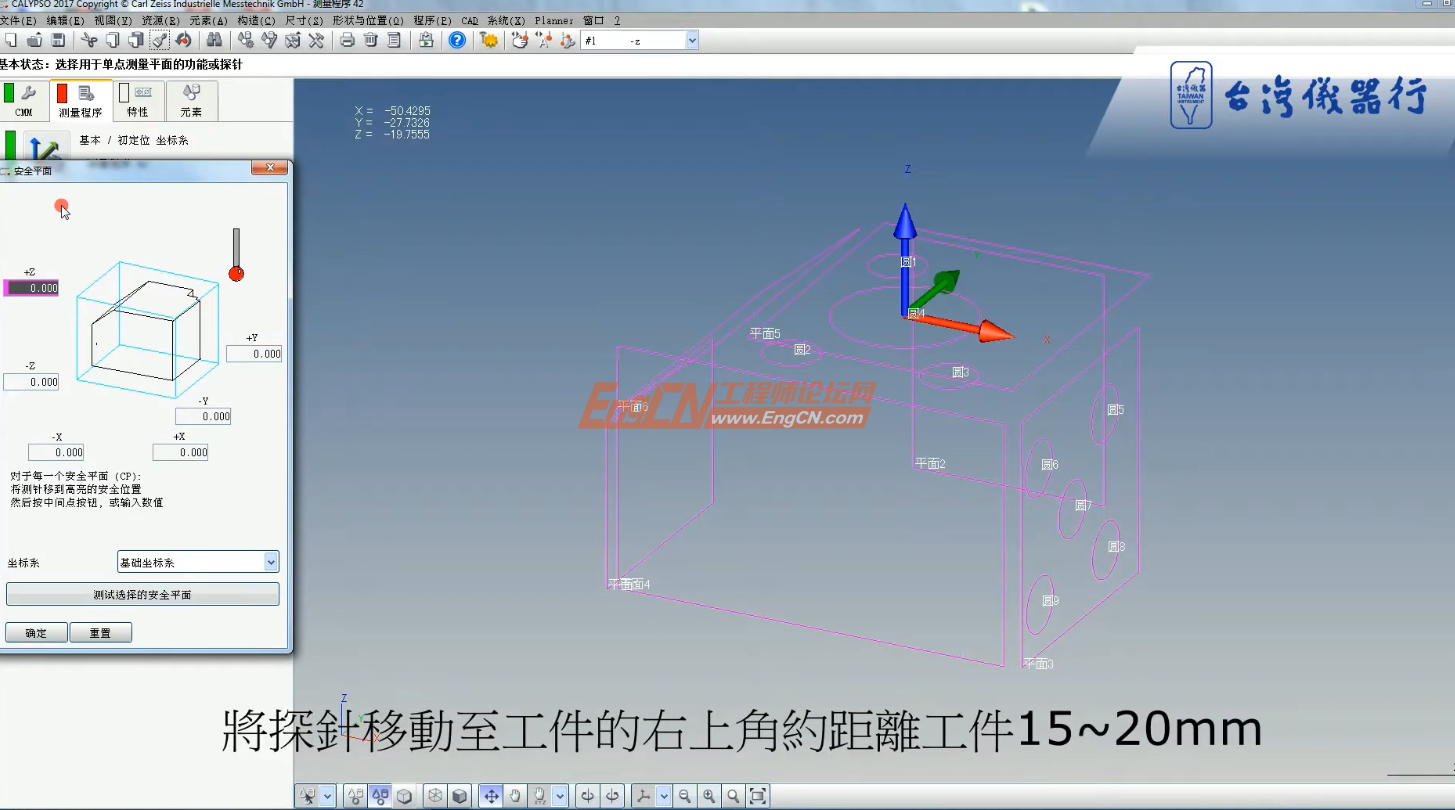Open the 基础坐标系 coordinate system dropdown
1455x810 pixels.
click(x=268, y=561)
